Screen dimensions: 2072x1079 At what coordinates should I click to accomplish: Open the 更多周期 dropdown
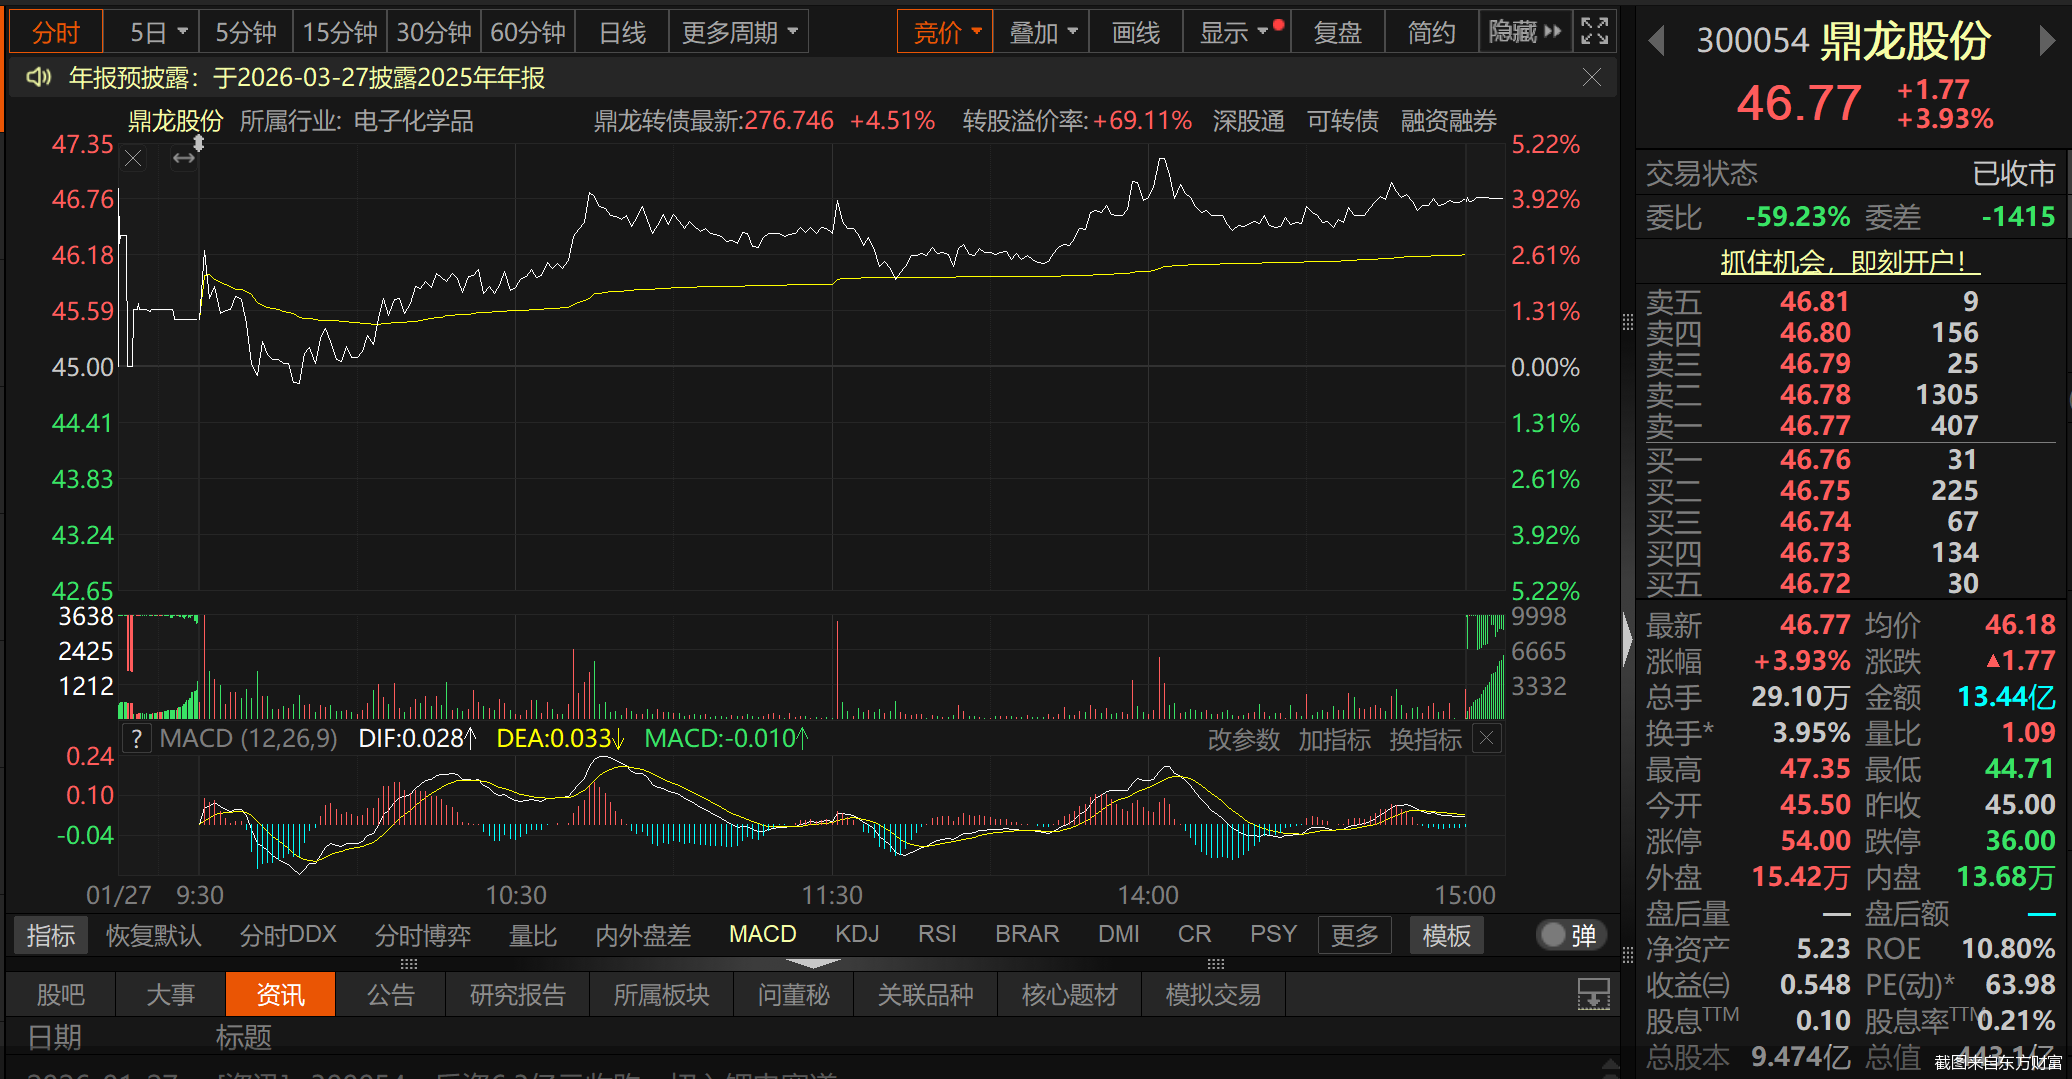point(738,31)
